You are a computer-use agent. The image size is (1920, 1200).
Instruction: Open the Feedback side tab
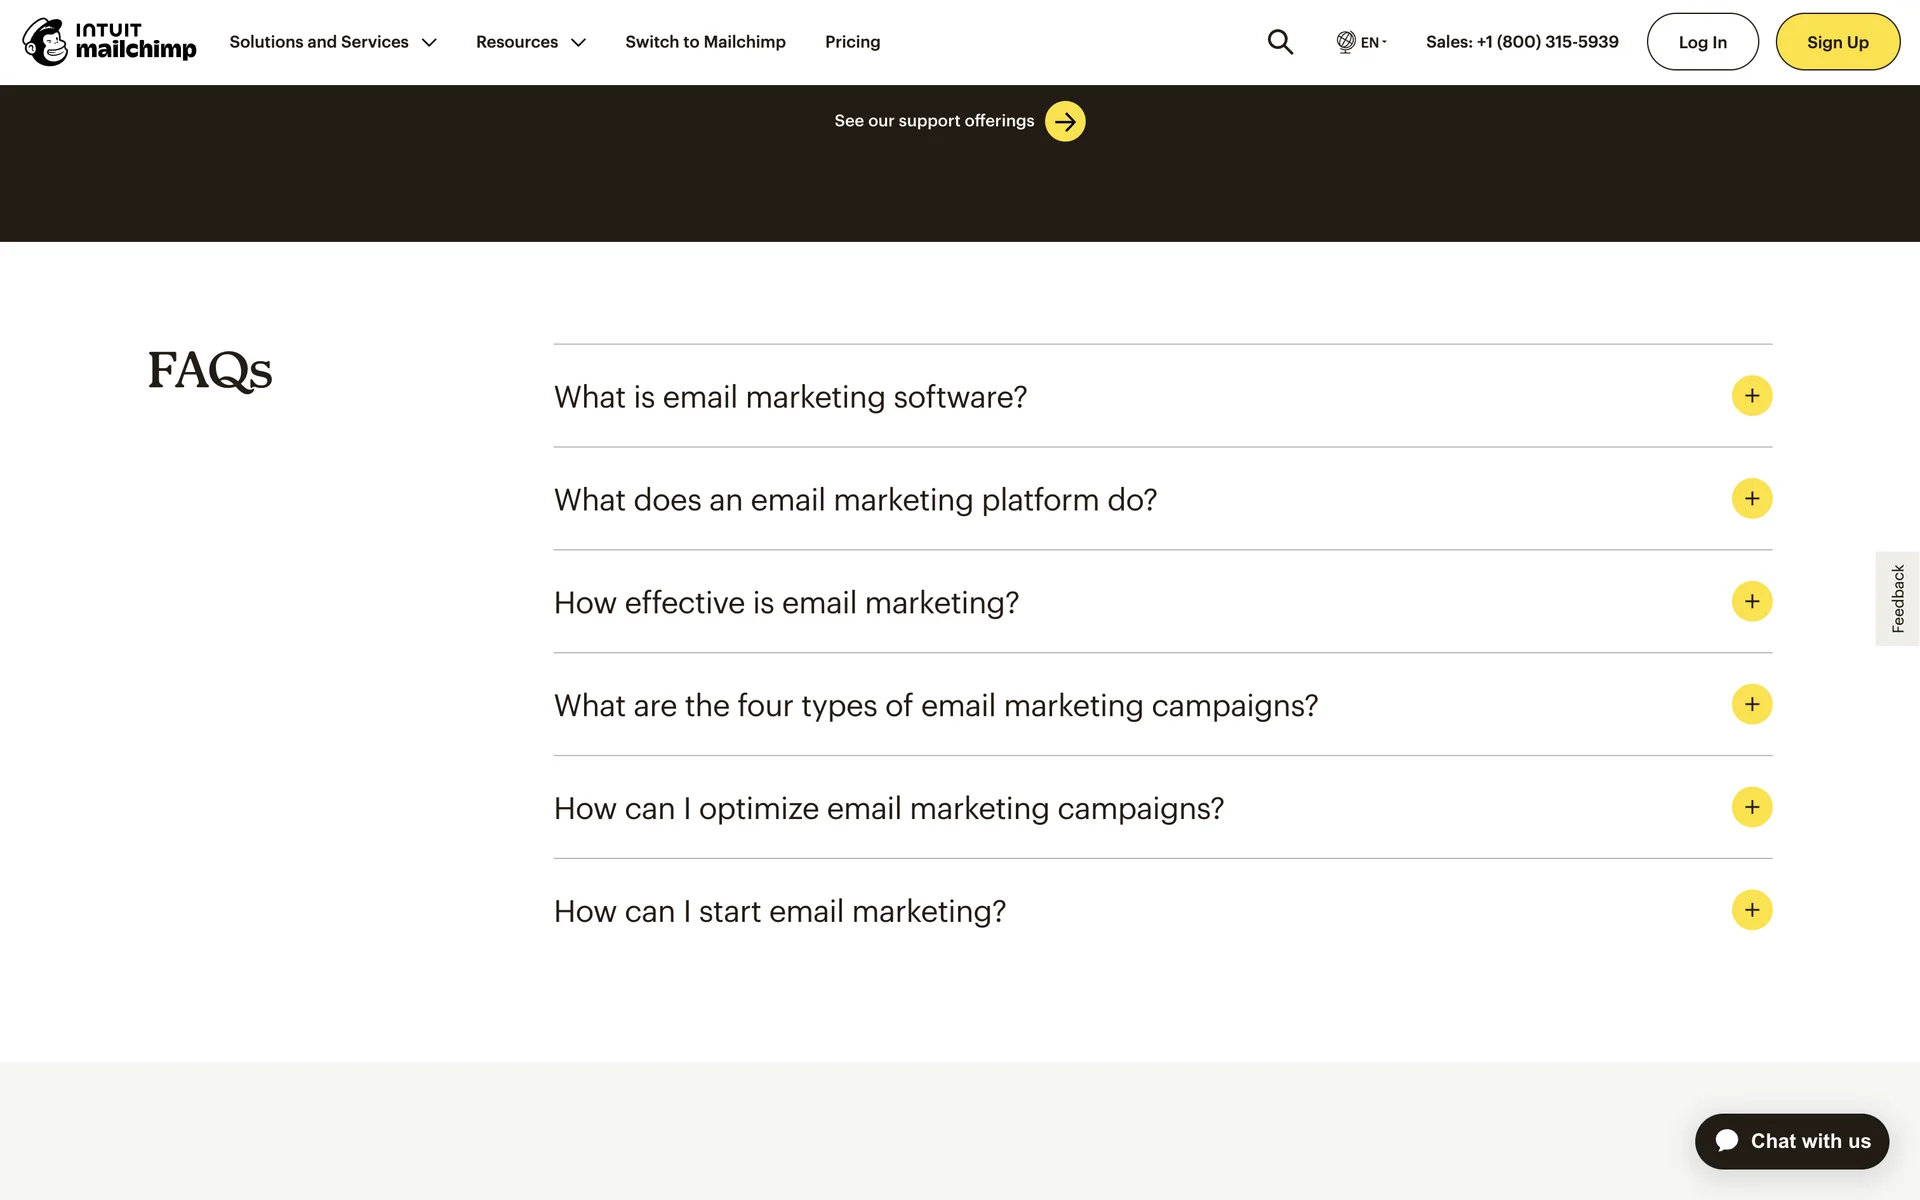[x=1897, y=598]
